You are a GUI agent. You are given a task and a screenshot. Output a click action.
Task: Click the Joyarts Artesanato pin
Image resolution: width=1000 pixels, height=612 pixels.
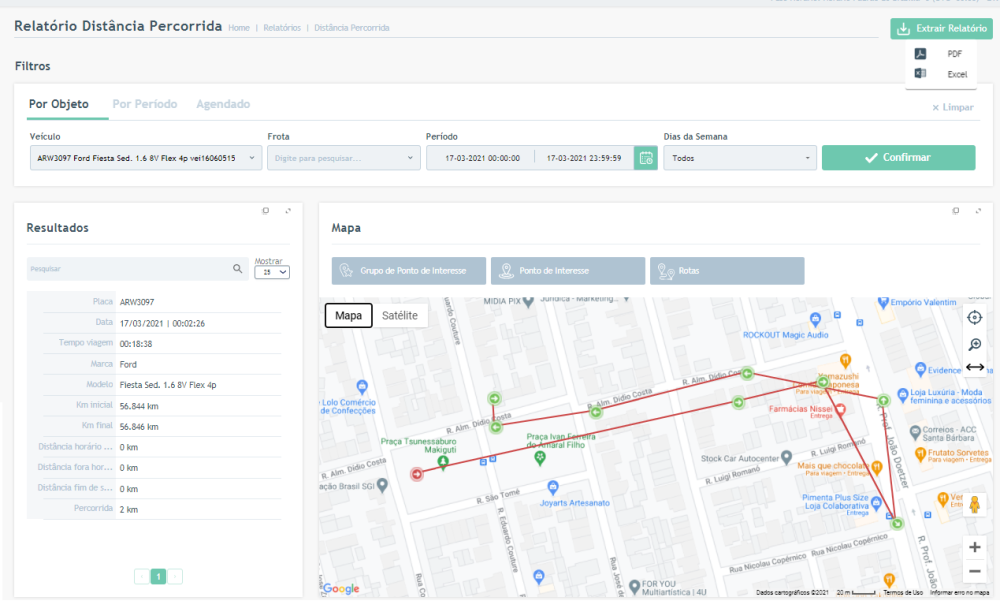(553, 488)
